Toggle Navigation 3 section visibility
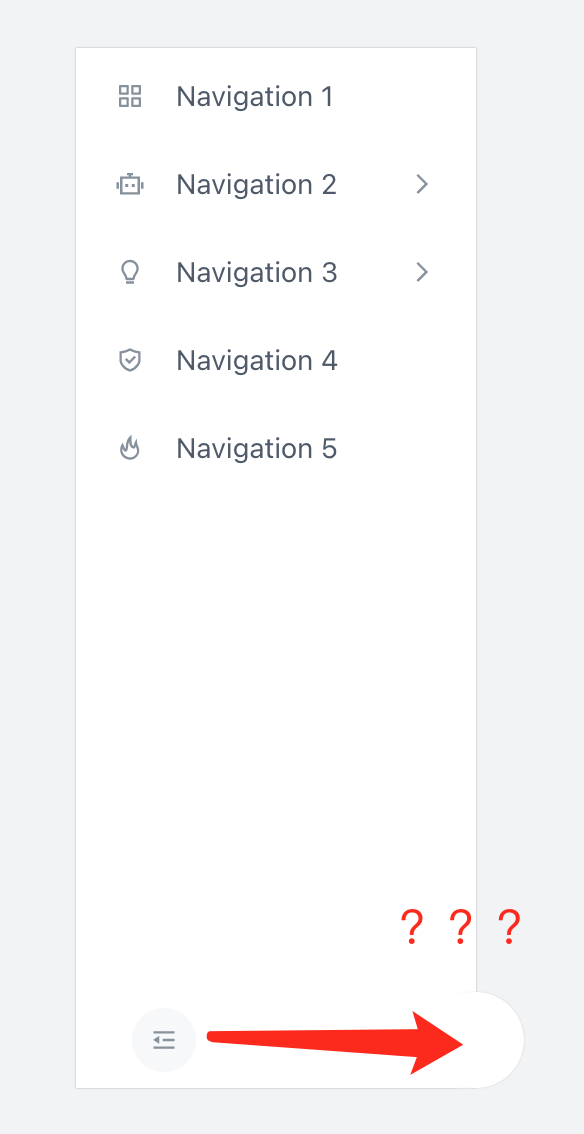Image resolution: width=584 pixels, height=1134 pixels. pos(421,272)
